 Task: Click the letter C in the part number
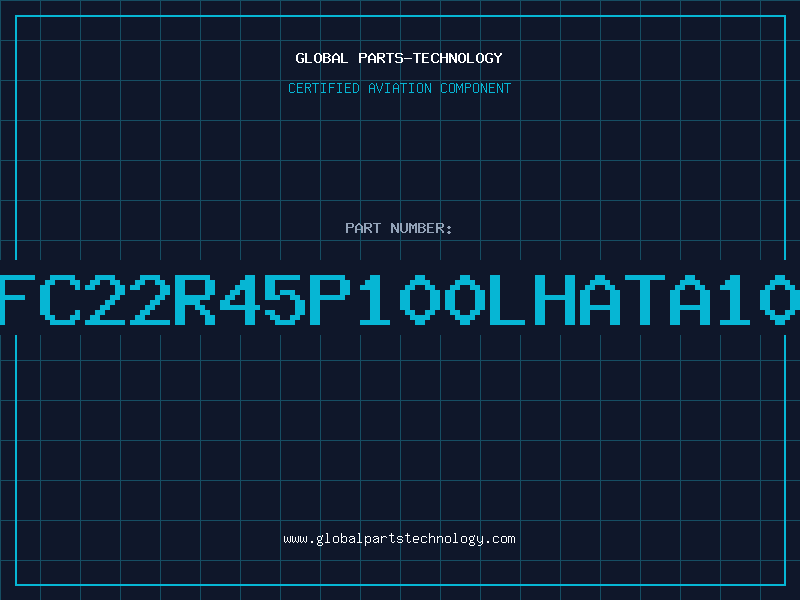(62, 298)
